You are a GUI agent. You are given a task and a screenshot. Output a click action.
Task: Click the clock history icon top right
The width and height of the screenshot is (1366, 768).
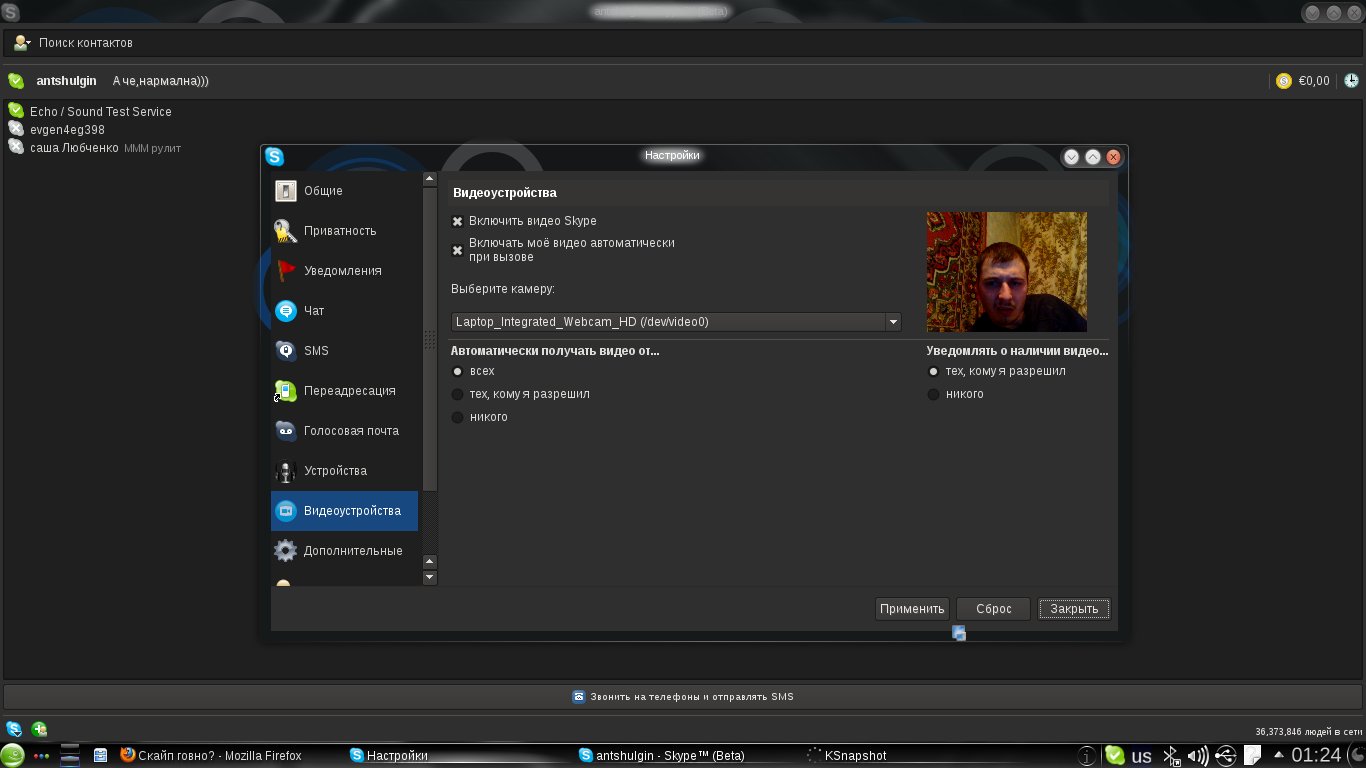tap(1351, 81)
